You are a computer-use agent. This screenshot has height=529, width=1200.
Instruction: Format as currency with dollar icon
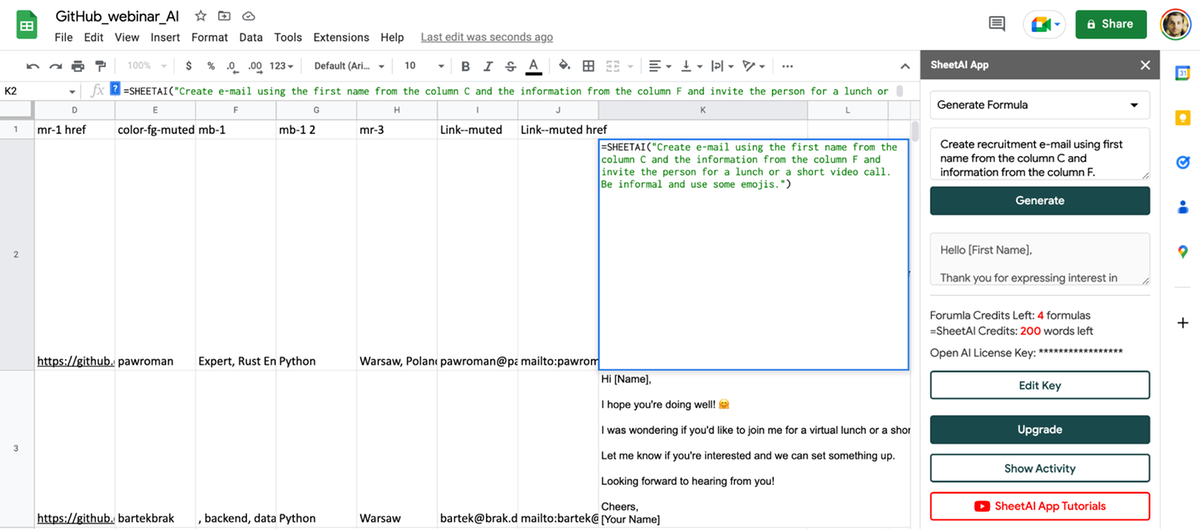(188, 66)
